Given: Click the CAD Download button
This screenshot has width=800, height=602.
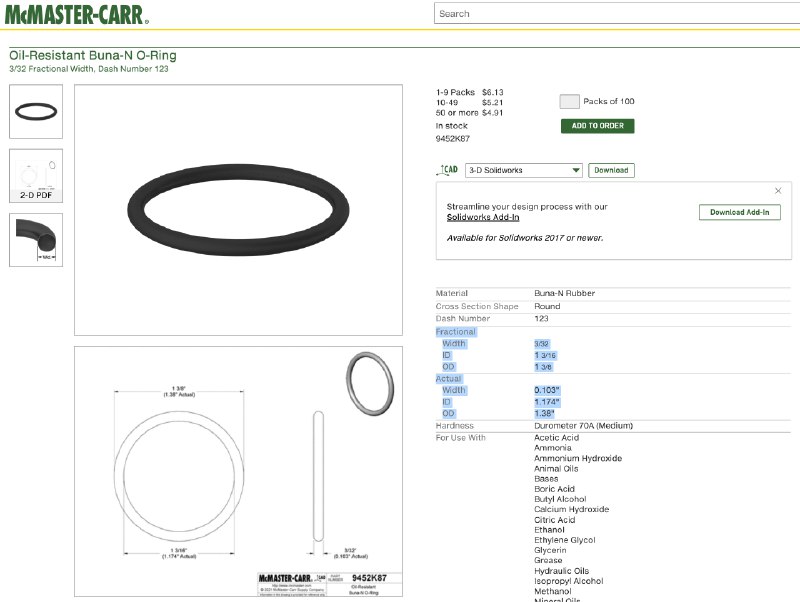Looking at the screenshot, I should [x=611, y=170].
